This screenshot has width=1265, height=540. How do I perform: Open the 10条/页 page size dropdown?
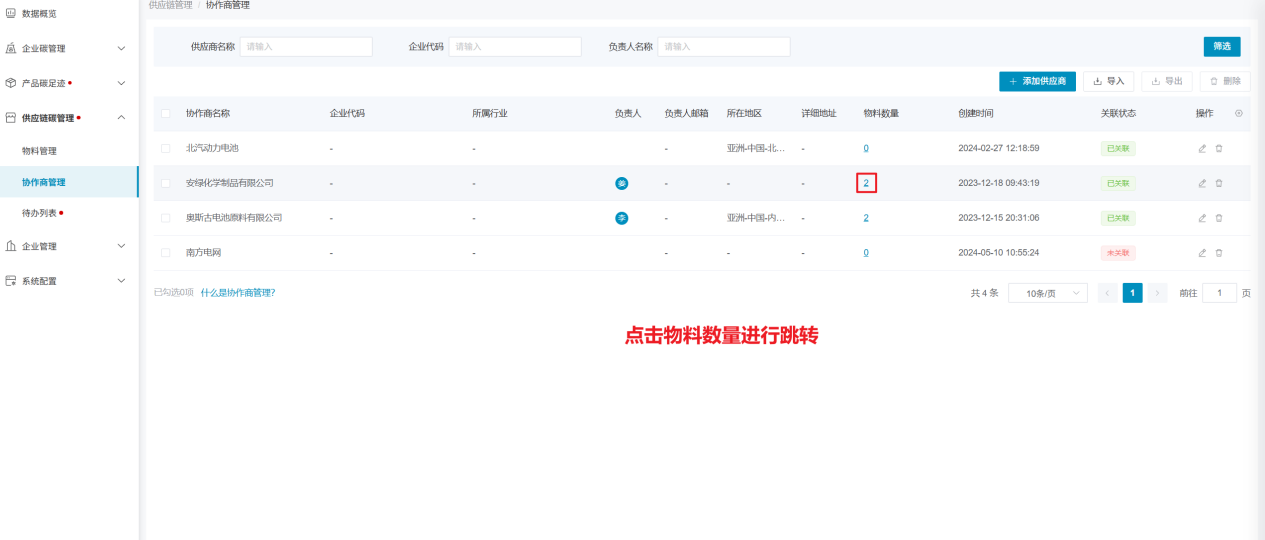1047,293
